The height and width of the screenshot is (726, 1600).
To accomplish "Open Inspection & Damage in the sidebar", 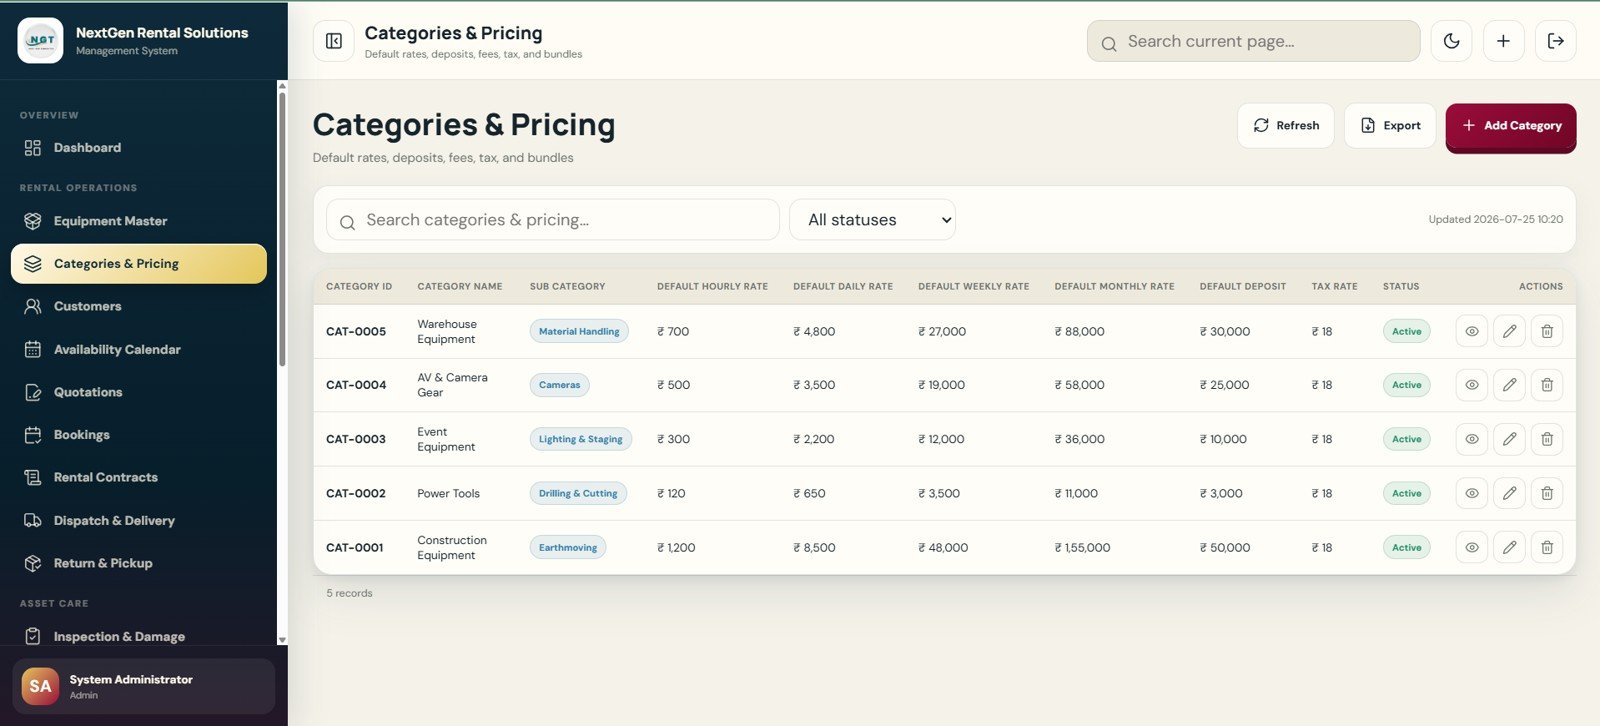I will click(139, 636).
